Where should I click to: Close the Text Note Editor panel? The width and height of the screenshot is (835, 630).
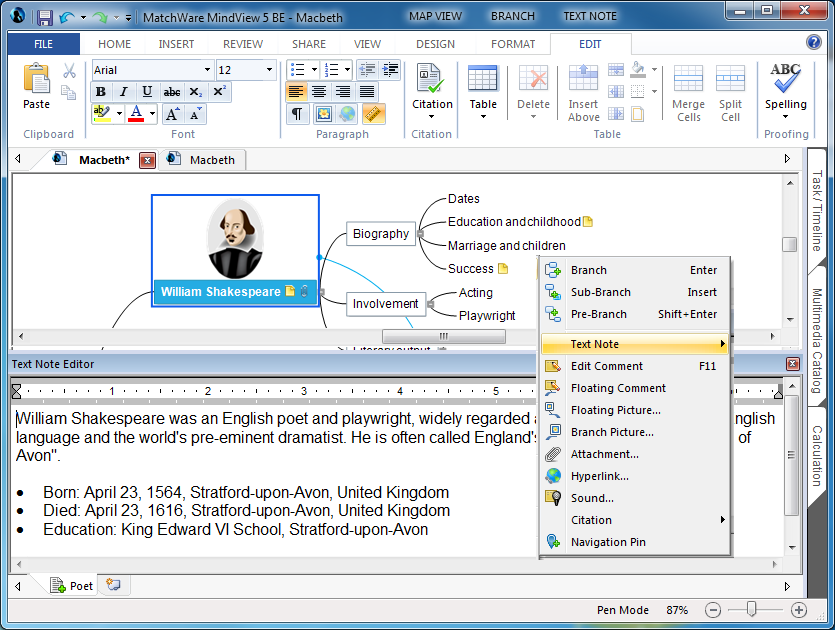click(793, 364)
